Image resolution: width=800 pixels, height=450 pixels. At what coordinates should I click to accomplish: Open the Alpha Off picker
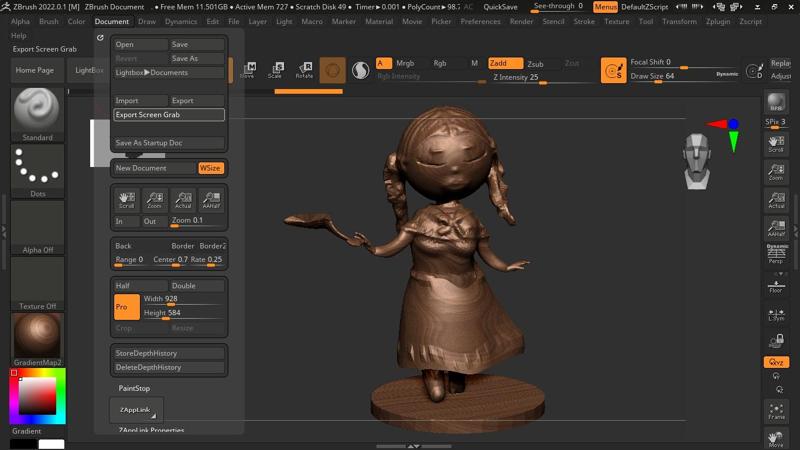37,227
